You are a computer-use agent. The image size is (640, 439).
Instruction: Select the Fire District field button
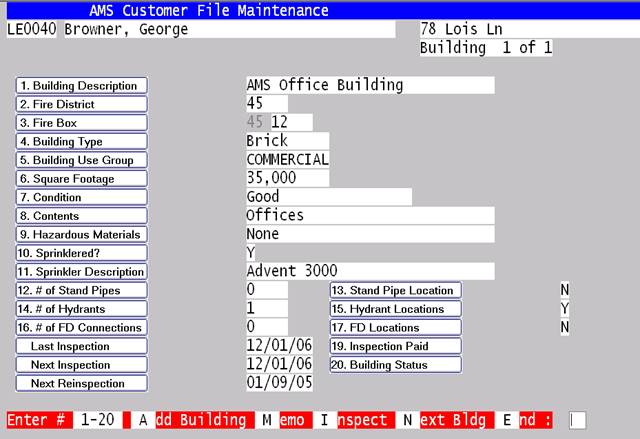82,104
